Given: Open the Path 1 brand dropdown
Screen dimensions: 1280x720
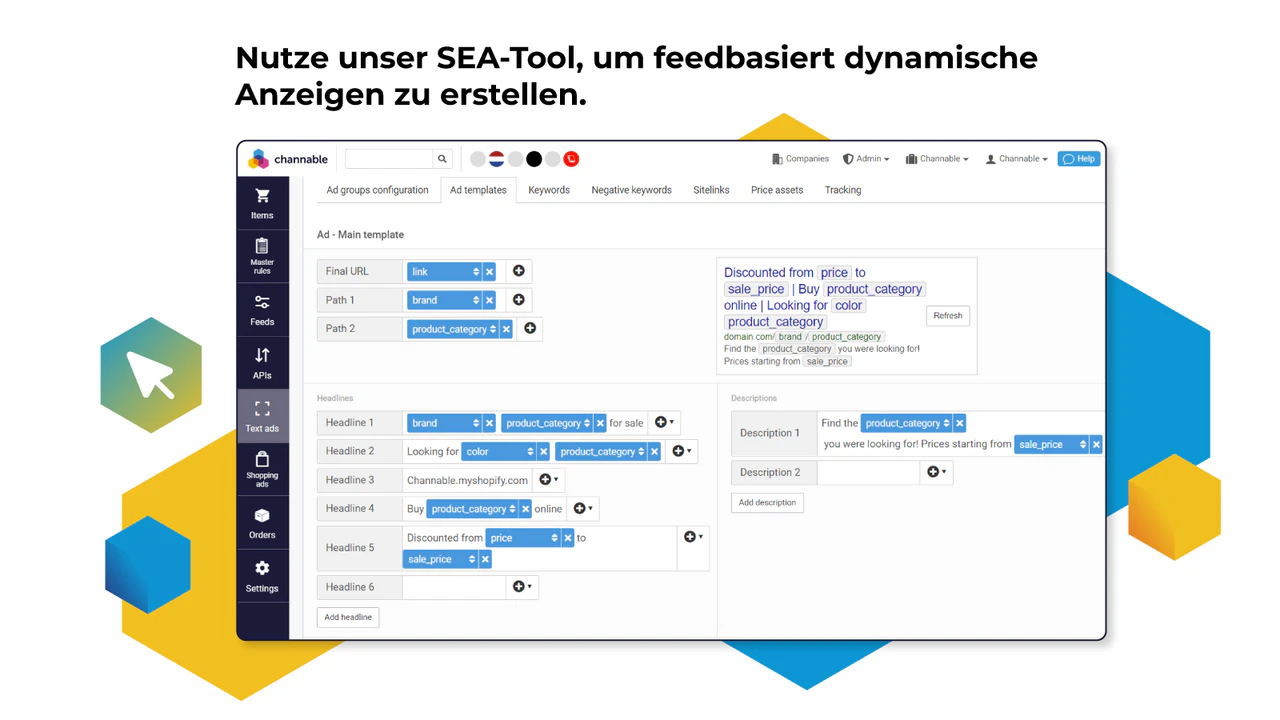Looking at the screenshot, I should [445, 300].
